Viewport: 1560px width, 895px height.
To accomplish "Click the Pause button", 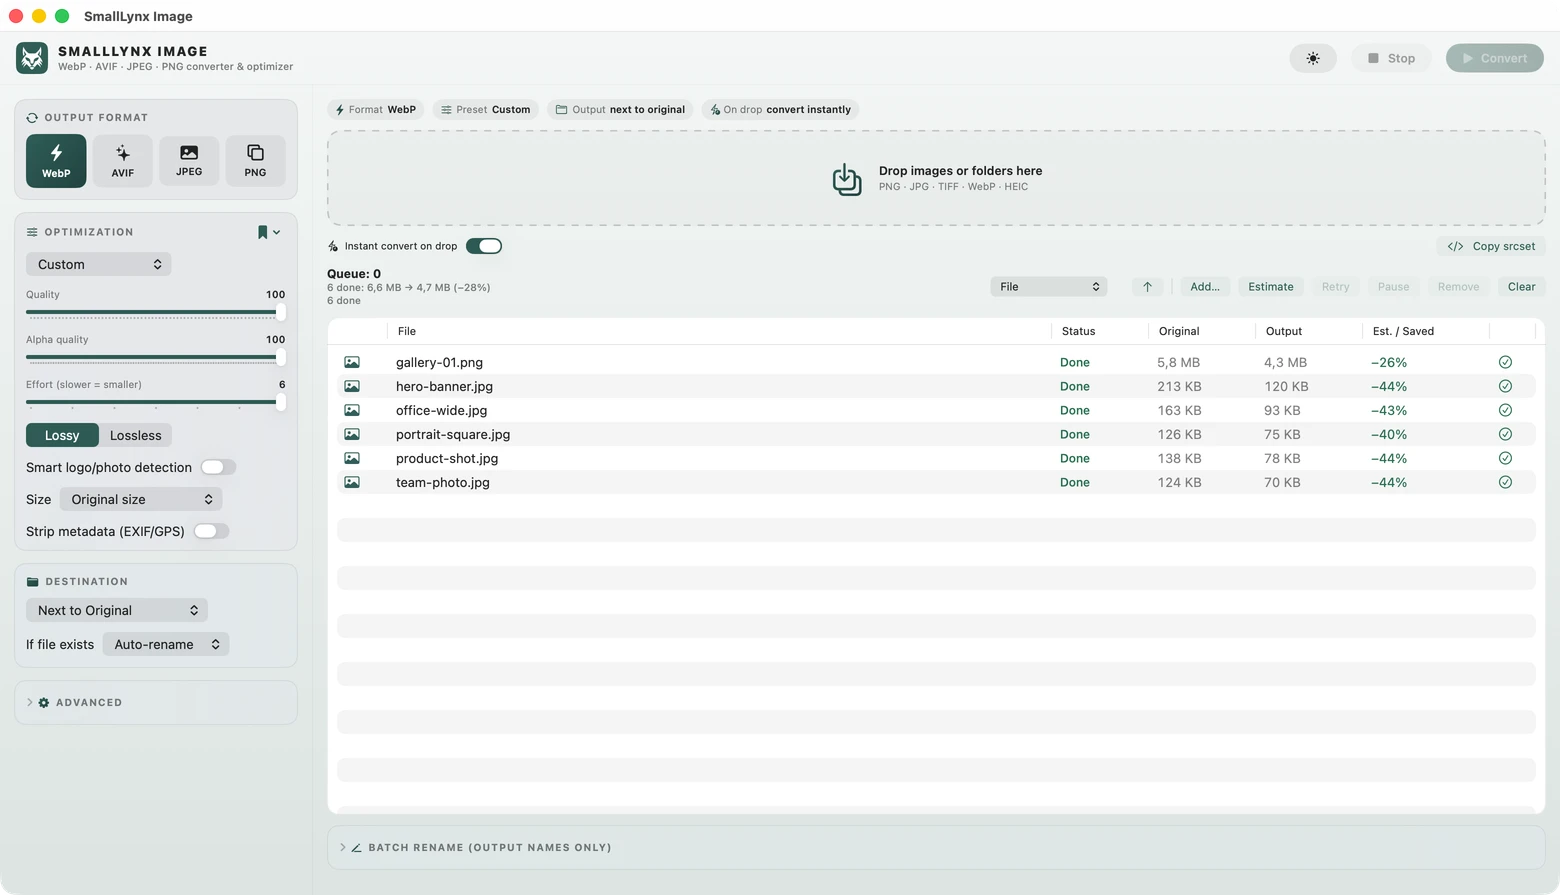I will (1393, 287).
